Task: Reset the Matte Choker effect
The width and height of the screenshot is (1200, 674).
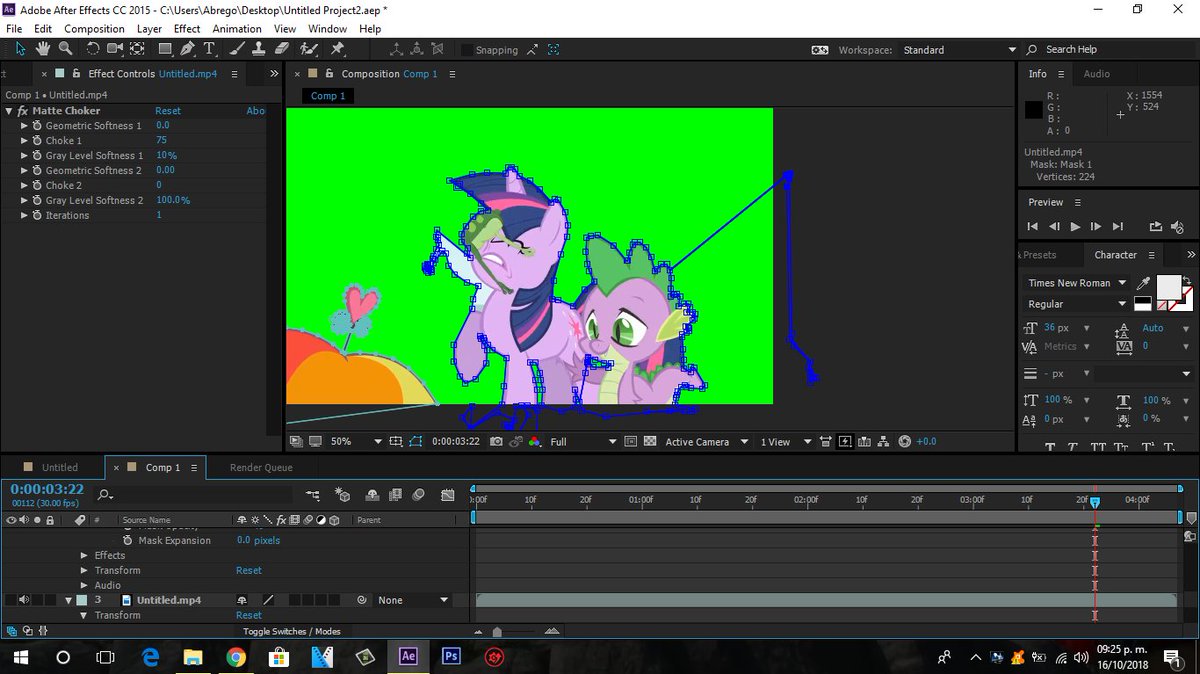Action: click(168, 111)
